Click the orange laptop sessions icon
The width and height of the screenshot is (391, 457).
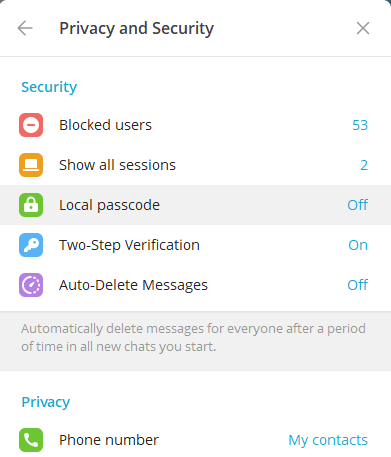tap(31, 165)
